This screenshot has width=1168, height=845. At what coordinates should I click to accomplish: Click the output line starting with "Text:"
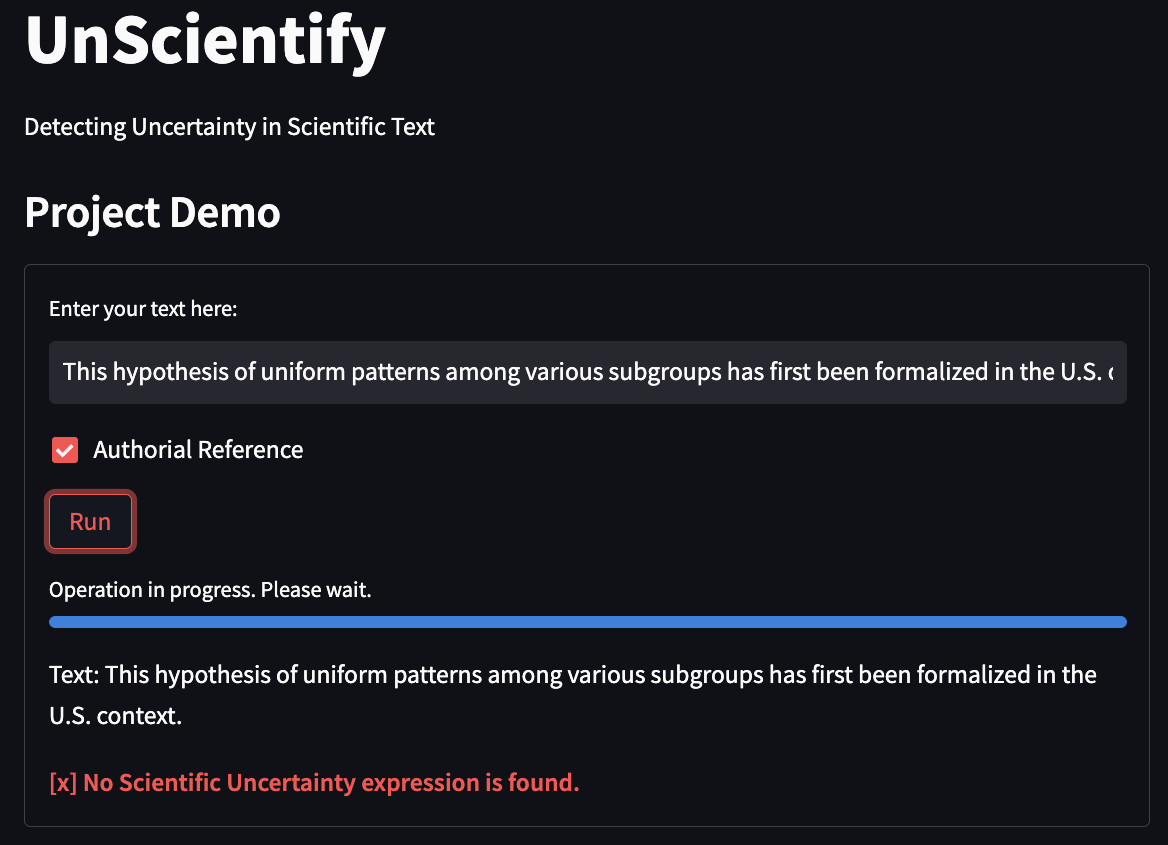(x=572, y=675)
